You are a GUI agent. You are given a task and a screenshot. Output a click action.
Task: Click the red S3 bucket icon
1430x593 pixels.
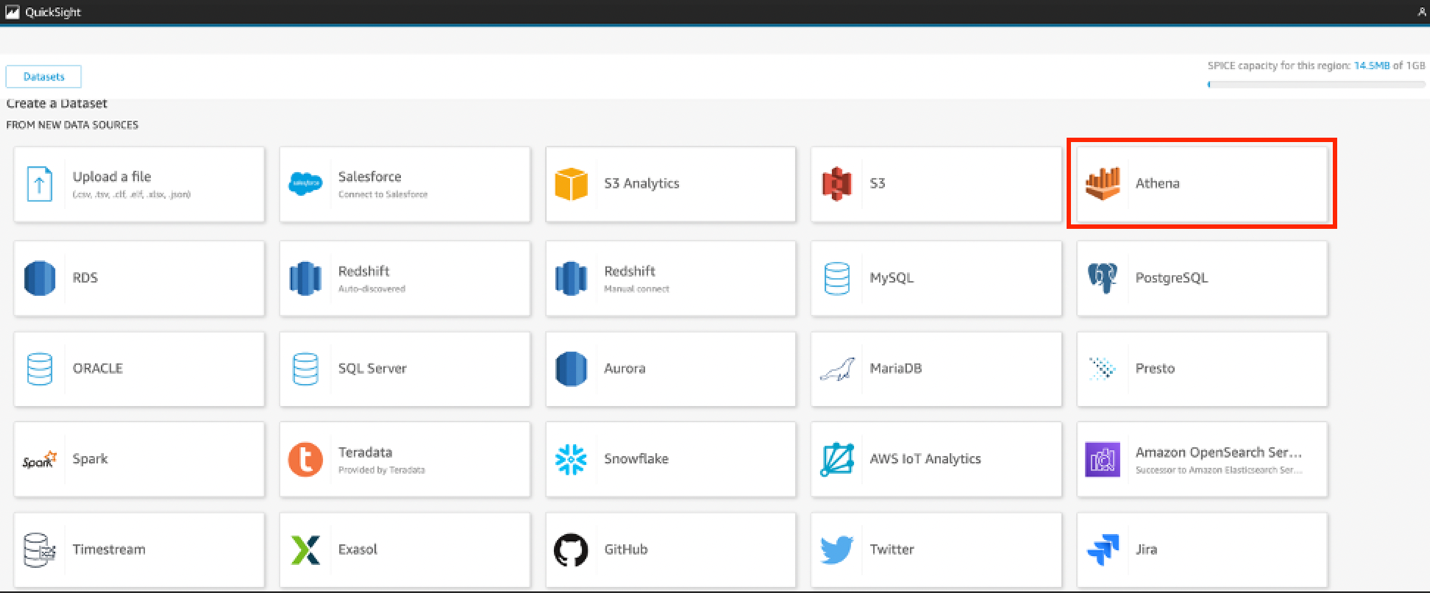tap(836, 184)
